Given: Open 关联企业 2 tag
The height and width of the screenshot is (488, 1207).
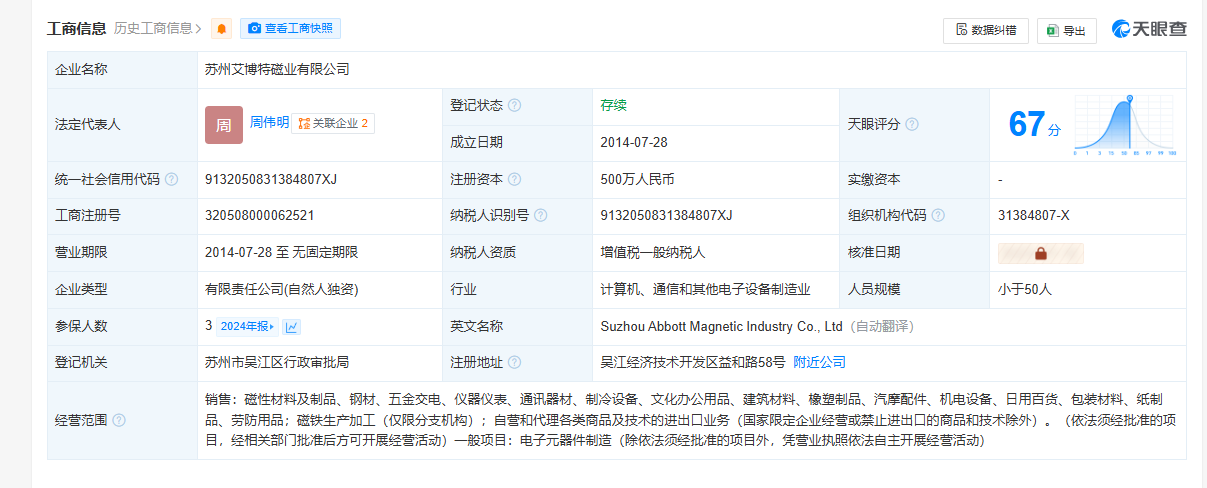Looking at the screenshot, I should (333, 124).
